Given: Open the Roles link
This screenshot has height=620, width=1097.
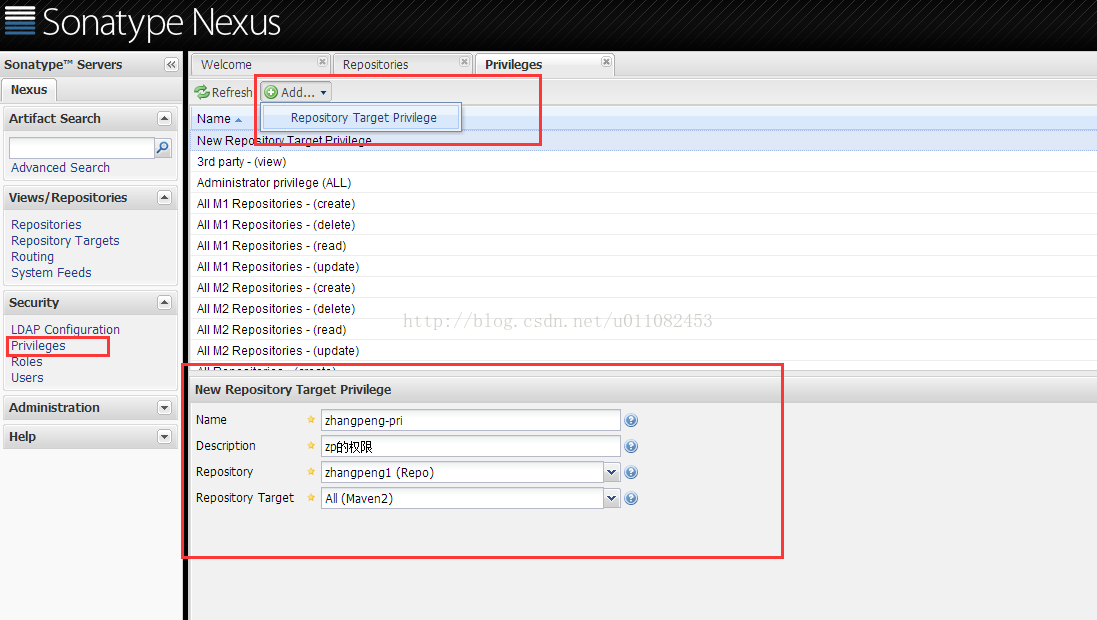Looking at the screenshot, I should pyautogui.click(x=27, y=362).
